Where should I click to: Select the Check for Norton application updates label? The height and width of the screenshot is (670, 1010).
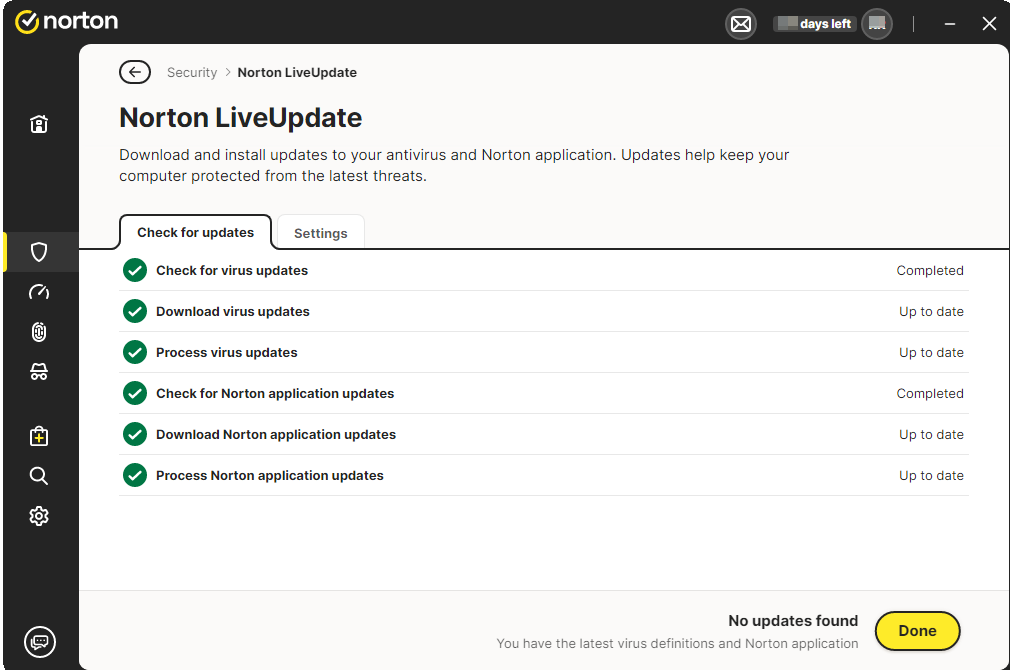[x=275, y=394]
